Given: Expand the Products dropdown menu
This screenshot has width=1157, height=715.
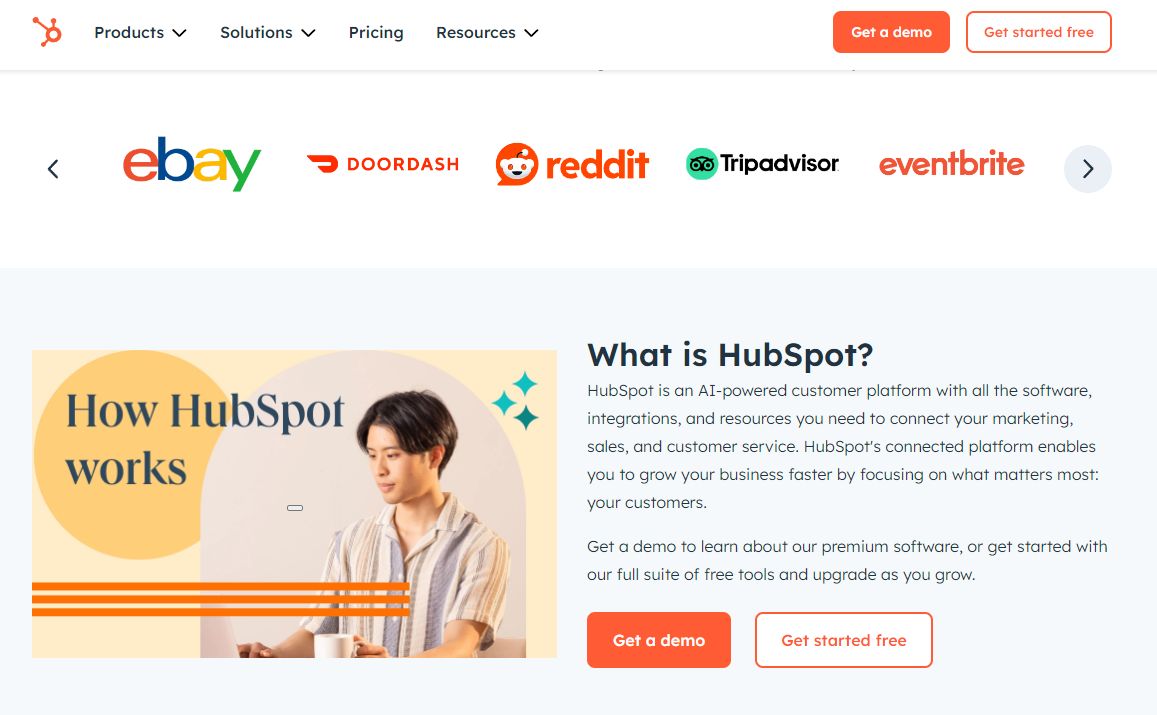Looking at the screenshot, I should [140, 32].
